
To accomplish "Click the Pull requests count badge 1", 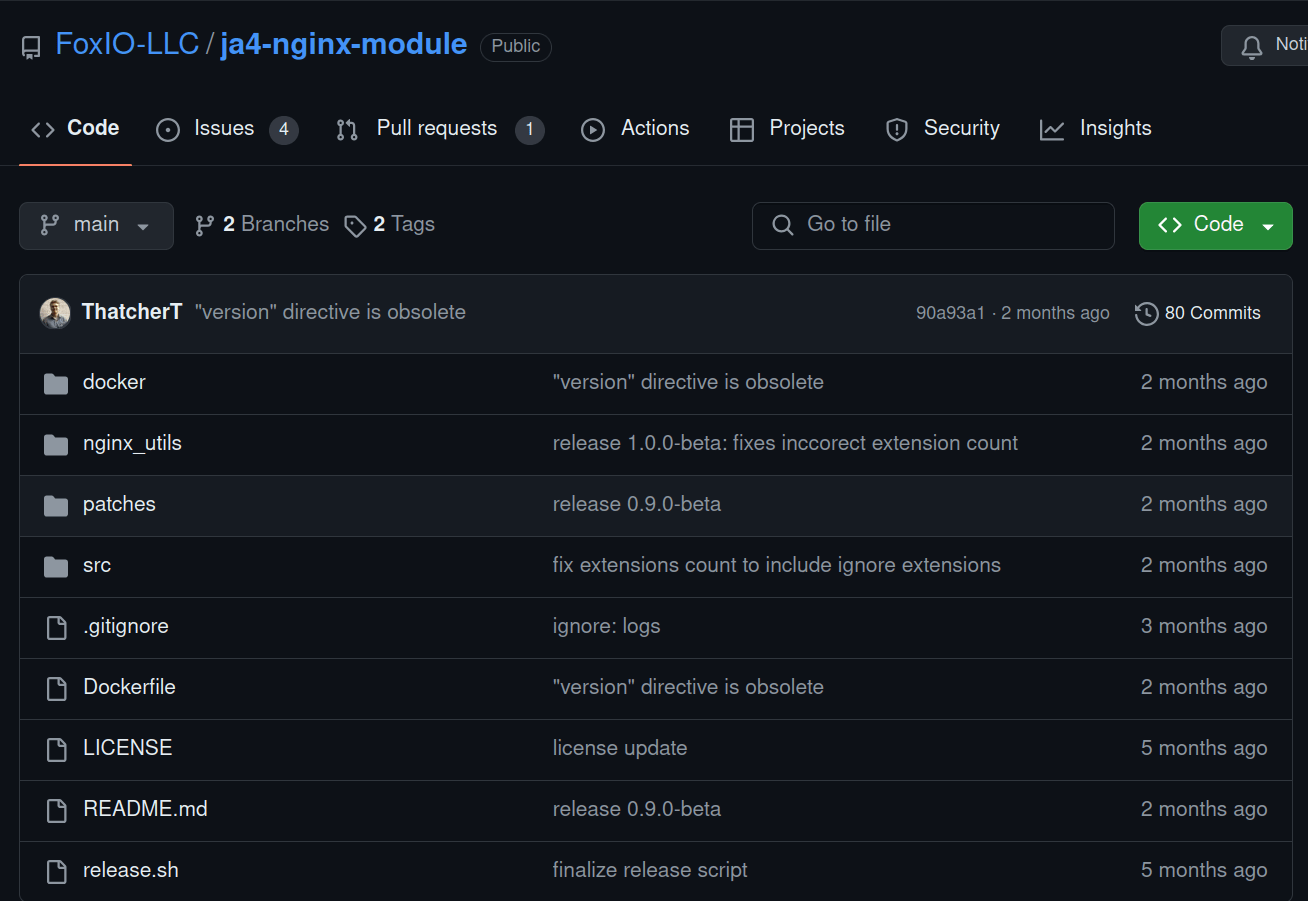I will click(530, 130).
